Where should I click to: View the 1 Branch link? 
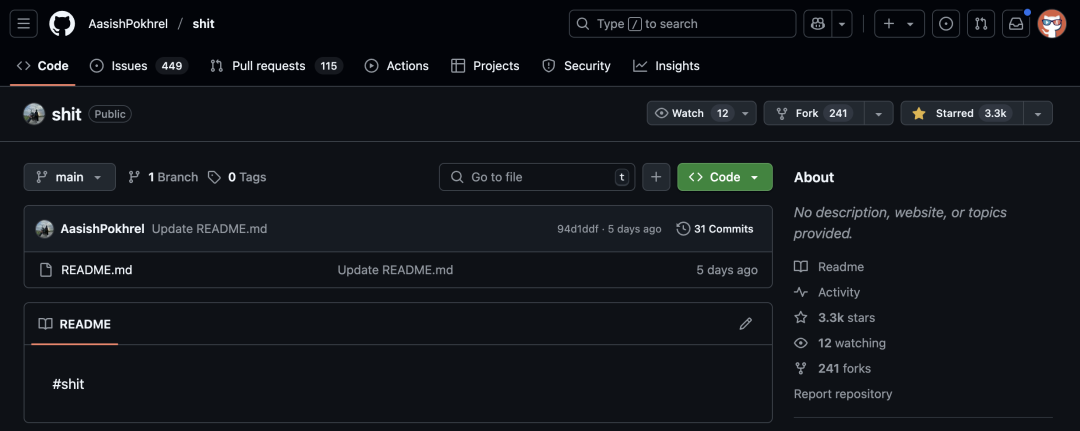tap(163, 177)
